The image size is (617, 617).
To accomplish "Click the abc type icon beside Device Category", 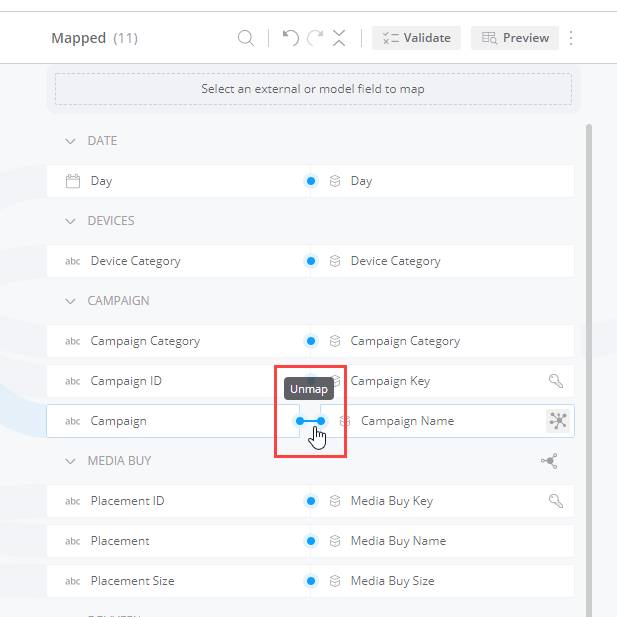I will [x=73, y=261].
